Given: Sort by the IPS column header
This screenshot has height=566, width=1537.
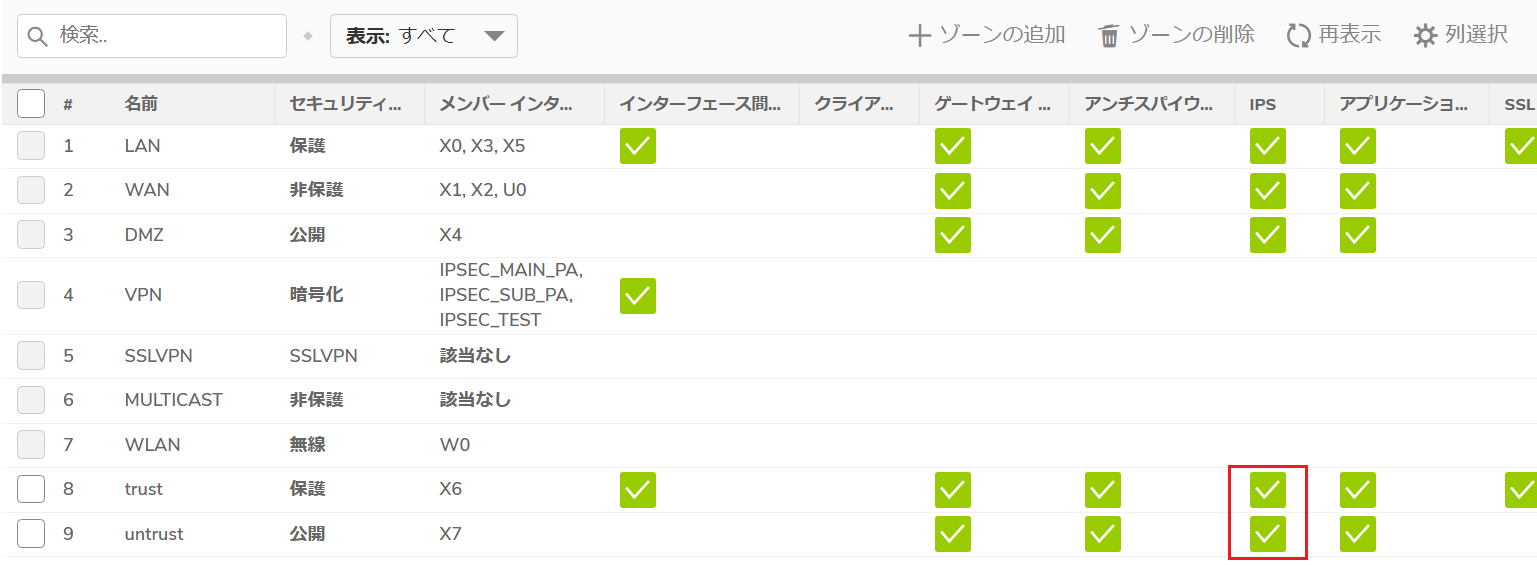Looking at the screenshot, I should pyautogui.click(x=1263, y=104).
